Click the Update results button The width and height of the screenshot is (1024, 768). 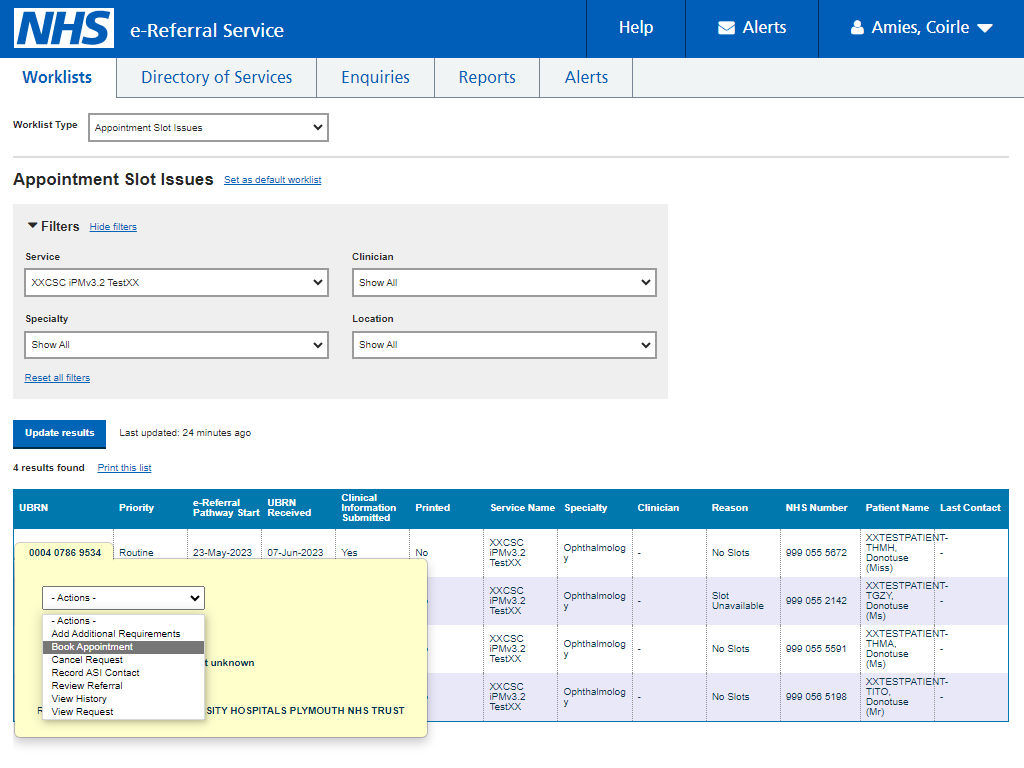click(x=59, y=433)
